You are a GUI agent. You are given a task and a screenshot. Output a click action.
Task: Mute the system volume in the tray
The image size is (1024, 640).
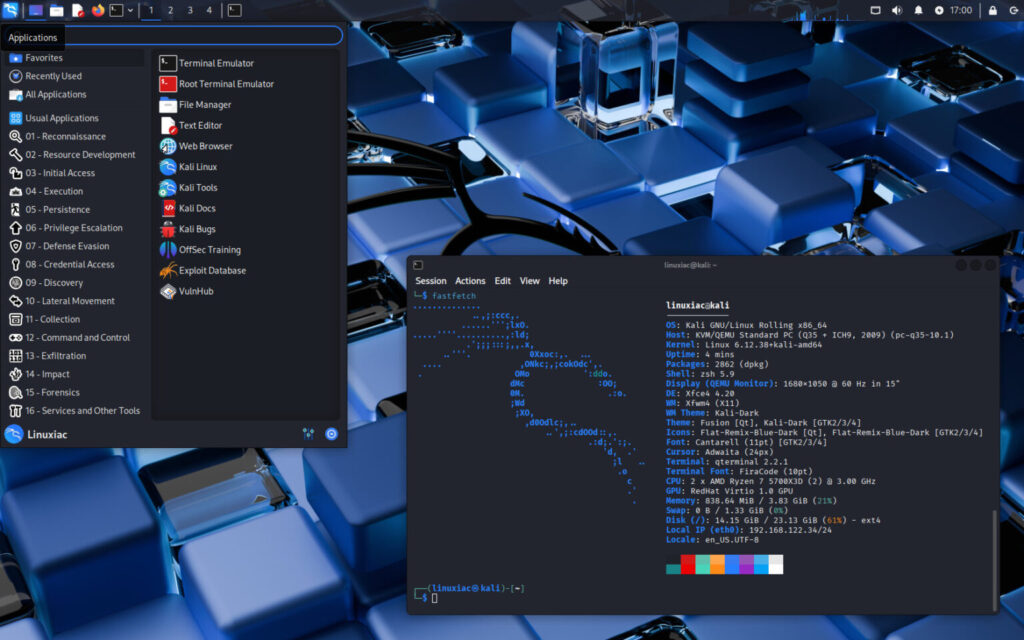(896, 10)
